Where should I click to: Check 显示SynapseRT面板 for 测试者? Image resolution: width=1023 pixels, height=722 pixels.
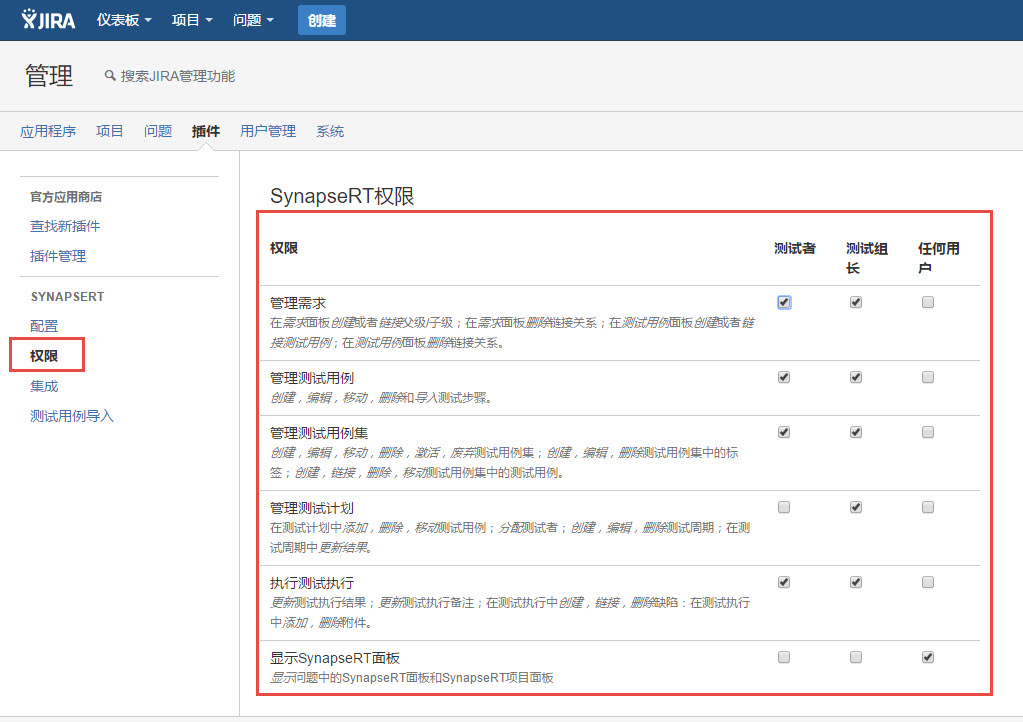click(784, 657)
